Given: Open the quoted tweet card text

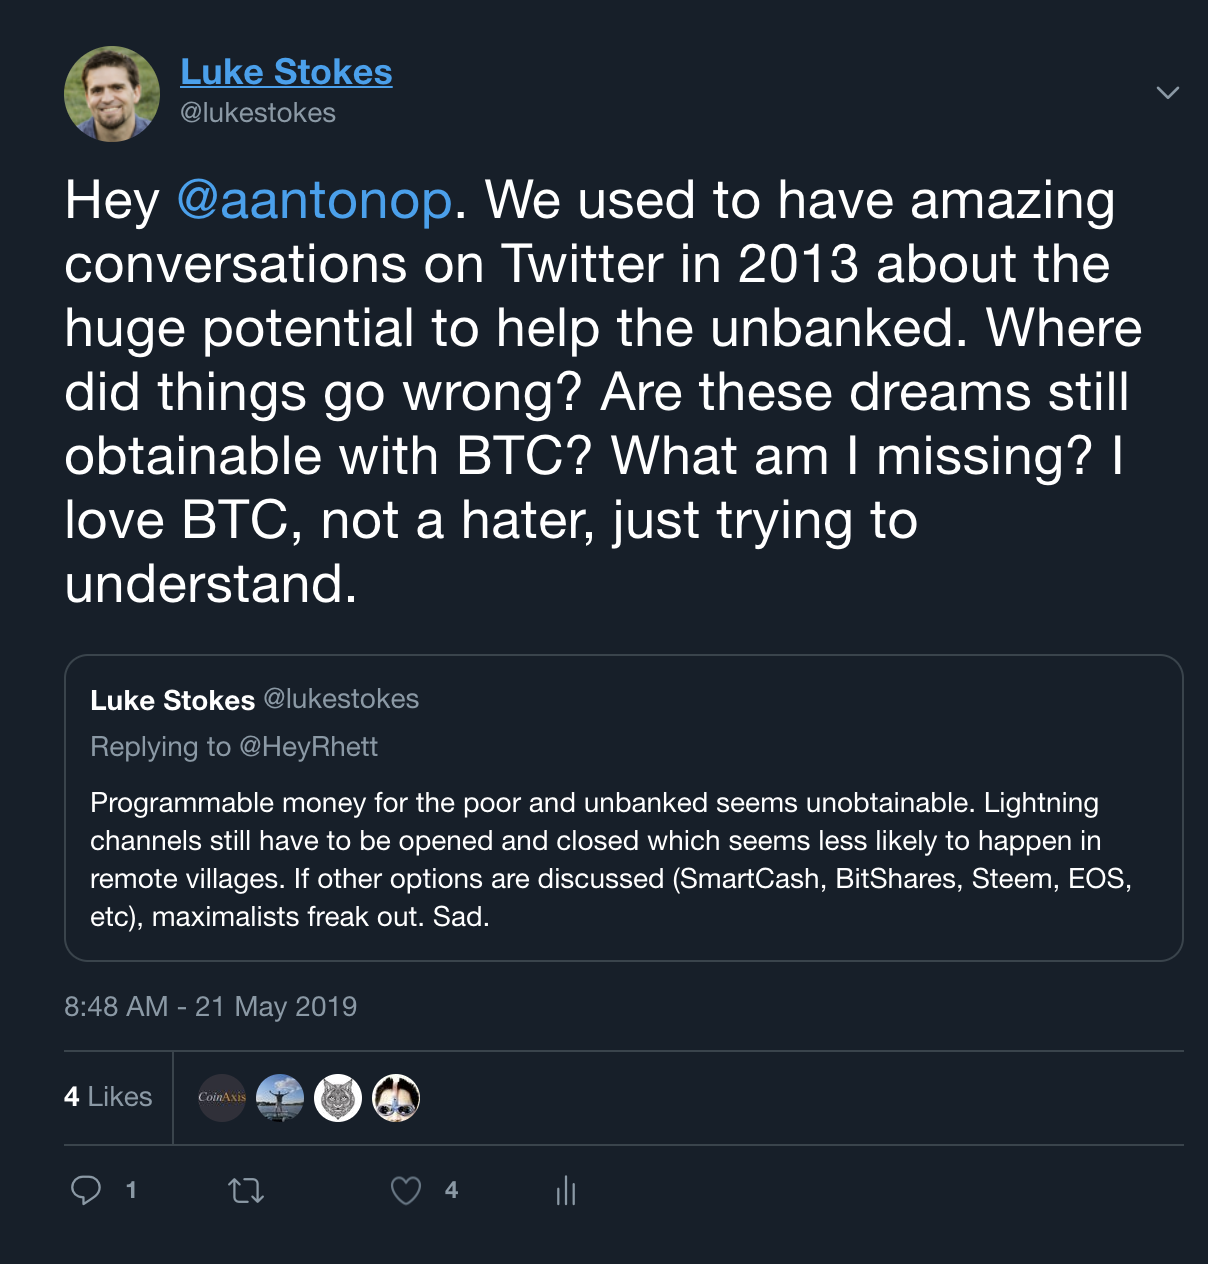Looking at the screenshot, I should coord(611,859).
